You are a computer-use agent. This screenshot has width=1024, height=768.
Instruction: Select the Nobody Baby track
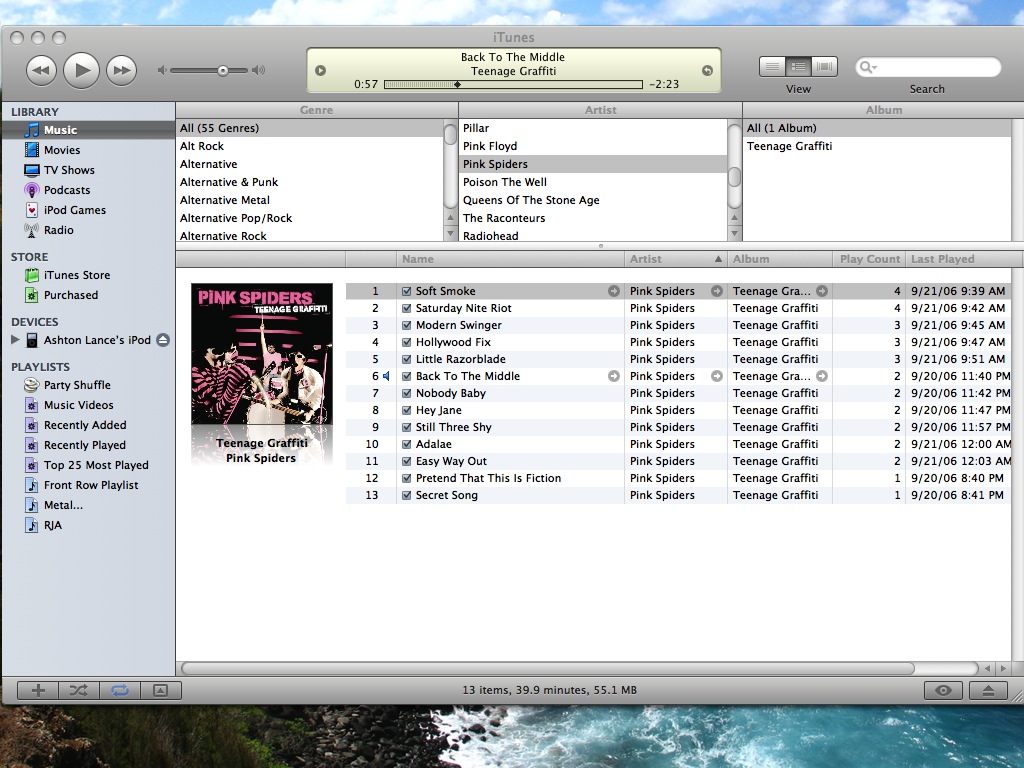678,393
